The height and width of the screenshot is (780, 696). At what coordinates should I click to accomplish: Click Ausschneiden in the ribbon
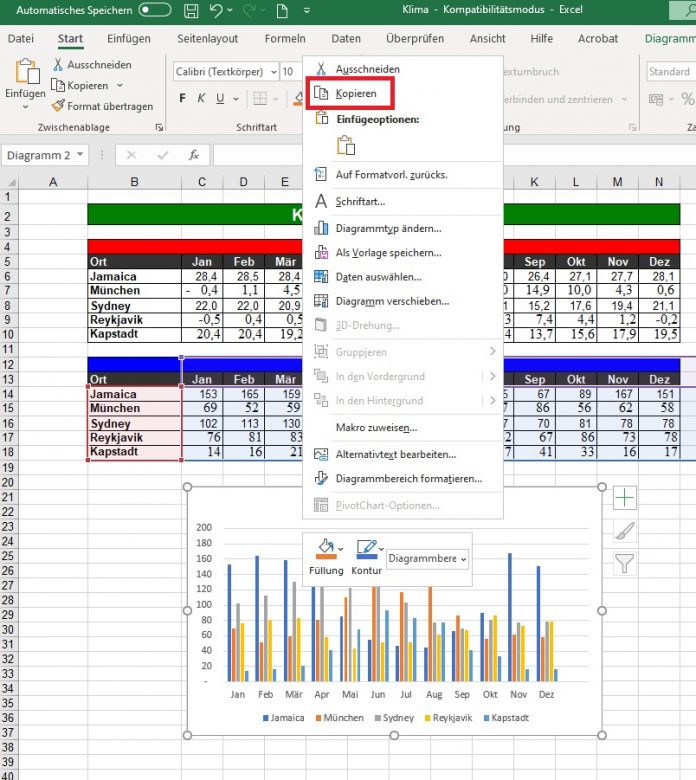point(93,65)
